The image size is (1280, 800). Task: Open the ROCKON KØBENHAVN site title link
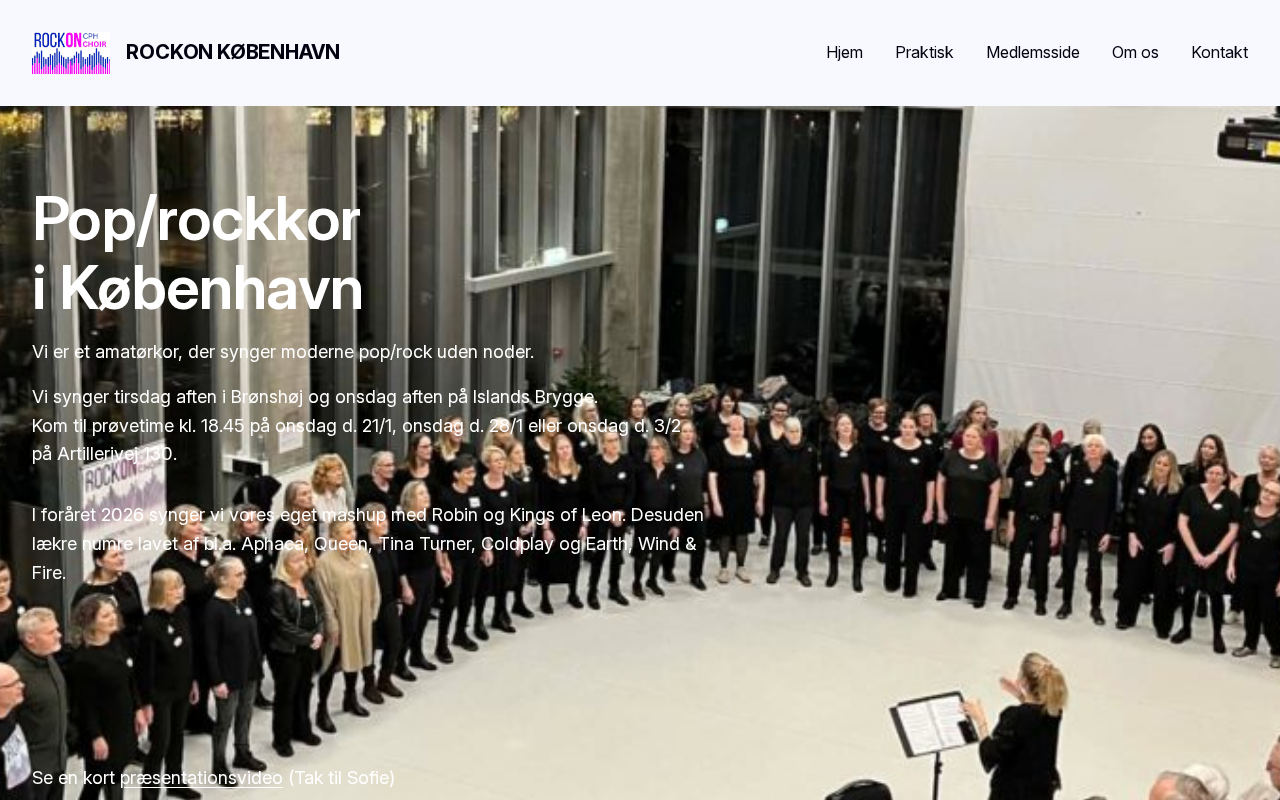(232, 52)
